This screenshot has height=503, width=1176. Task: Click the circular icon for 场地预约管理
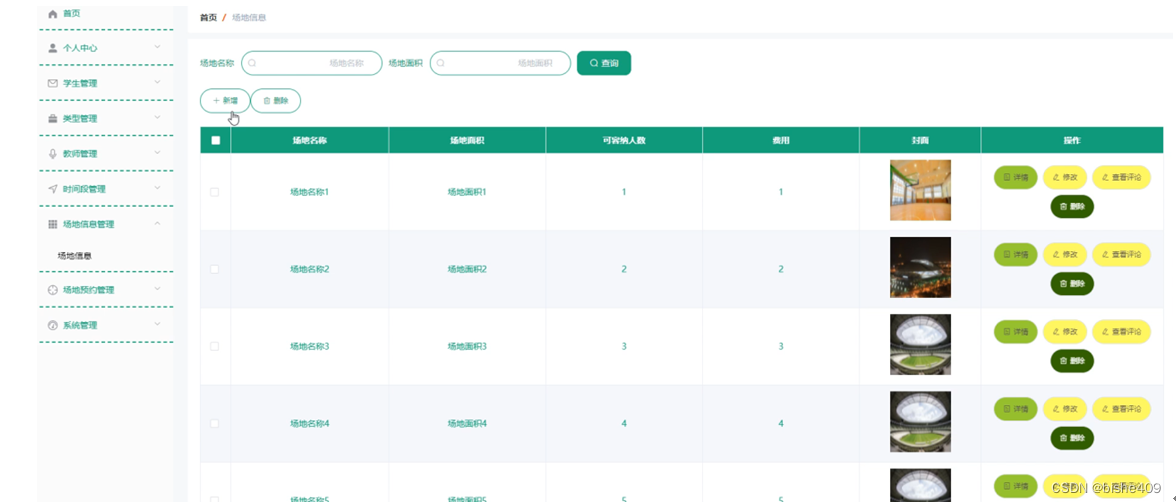coord(52,290)
